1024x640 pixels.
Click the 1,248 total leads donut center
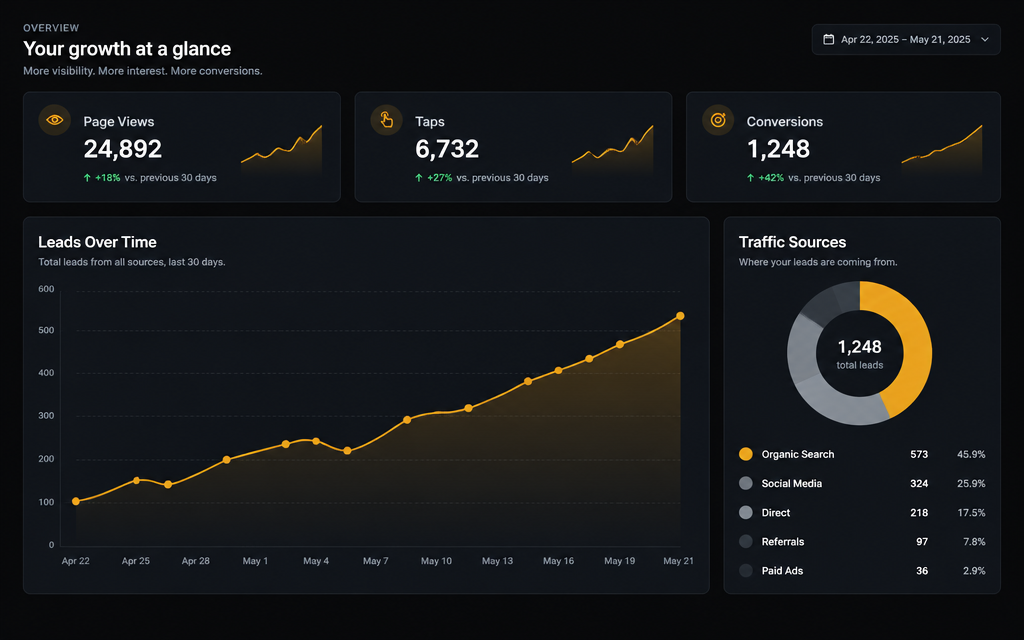pyautogui.click(x=859, y=353)
